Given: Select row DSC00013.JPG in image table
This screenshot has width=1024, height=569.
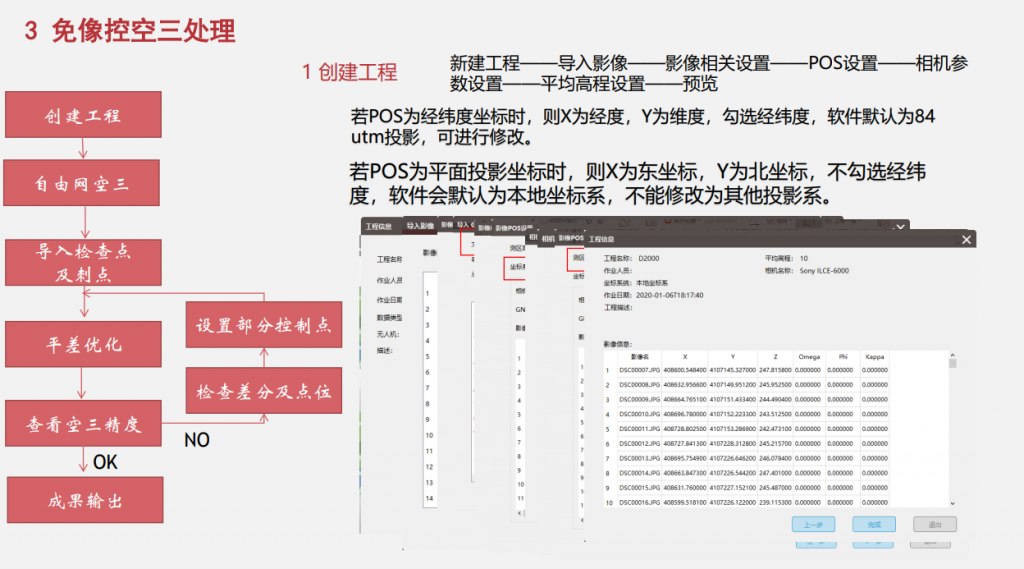Looking at the screenshot, I should 746,459.
